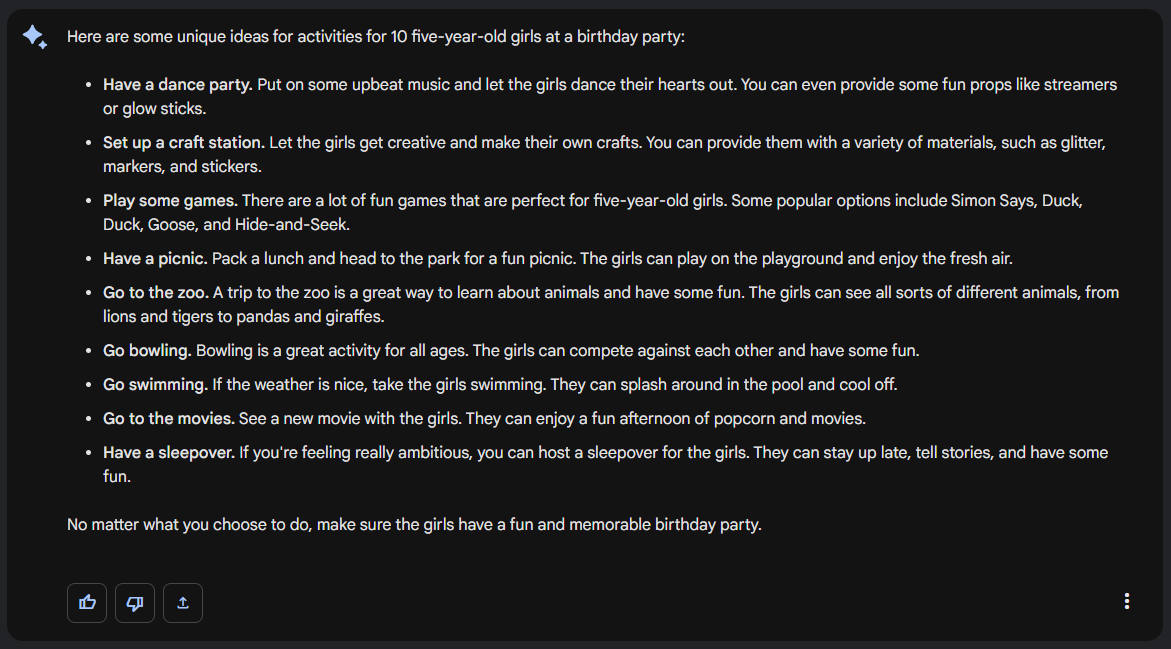Click the blue sparkle assistant icon
The image size is (1171, 649).
click(x=34, y=37)
